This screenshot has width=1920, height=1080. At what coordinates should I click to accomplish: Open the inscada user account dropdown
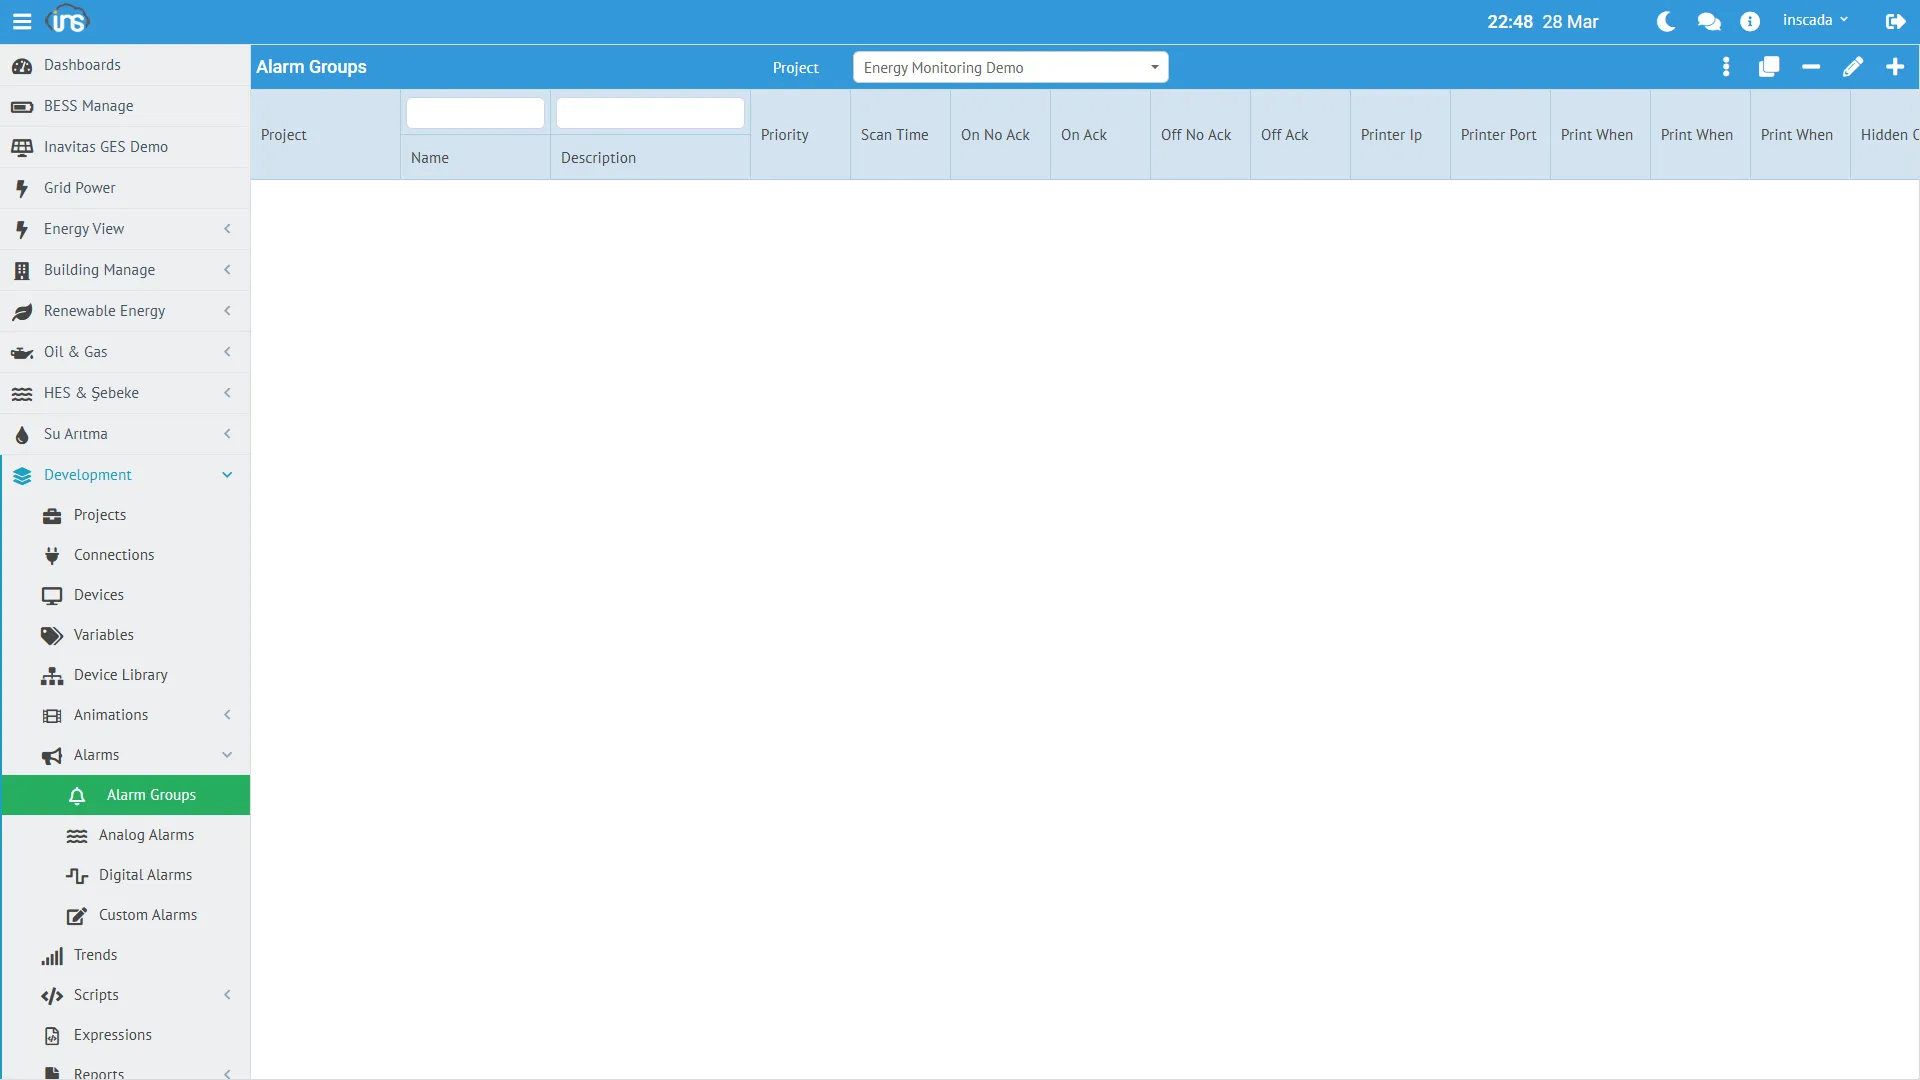(1814, 21)
